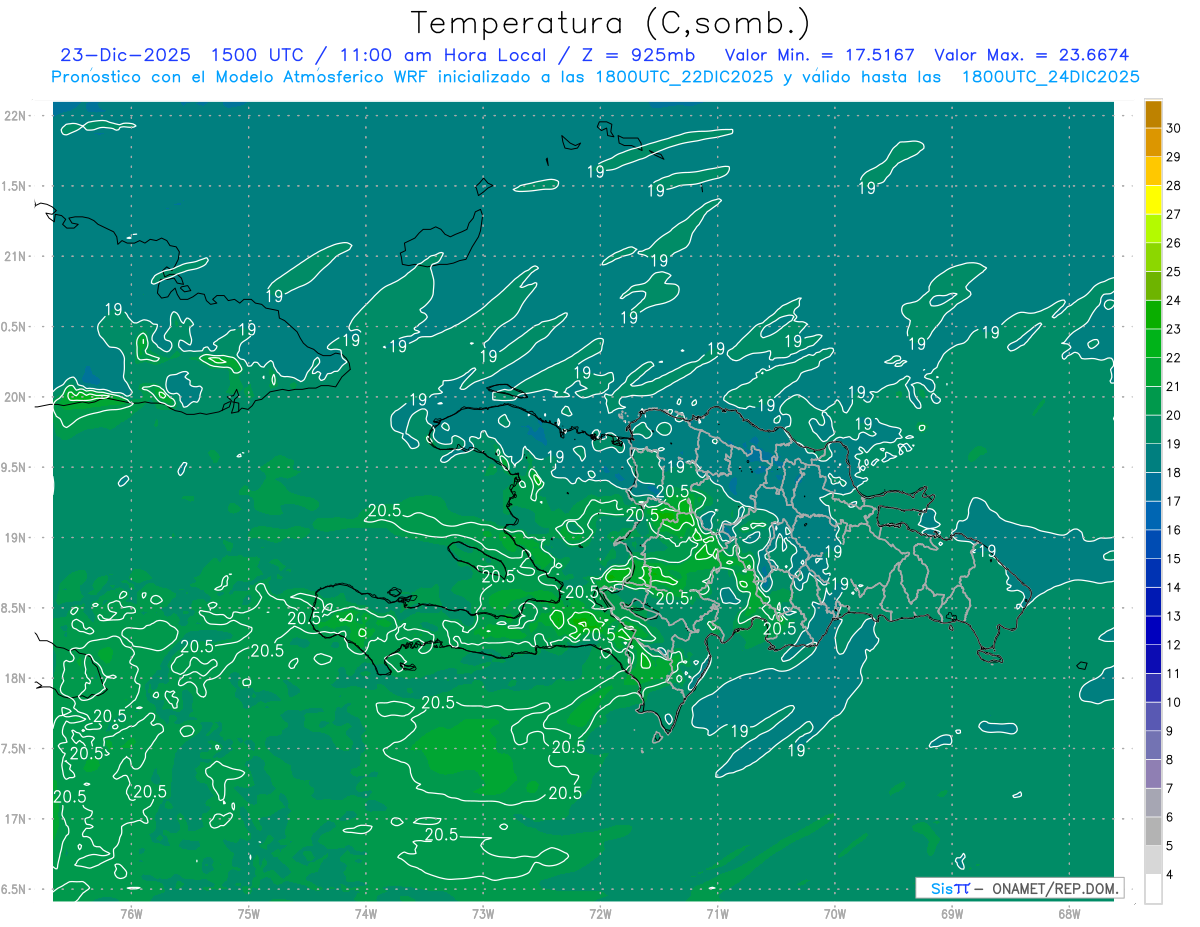Click the blue swatch between 15 and 16
Image resolution: width=1200 pixels, height=927 pixels.
coord(1153,544)
